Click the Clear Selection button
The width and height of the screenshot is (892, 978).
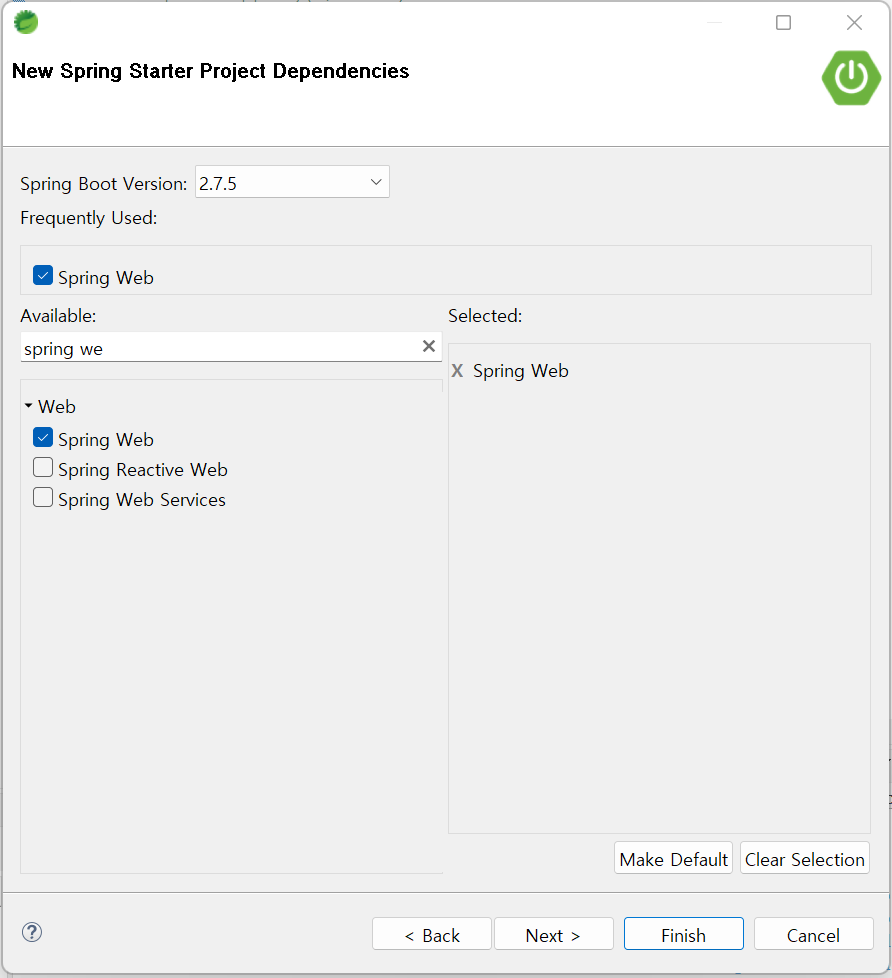coord(805,858)
